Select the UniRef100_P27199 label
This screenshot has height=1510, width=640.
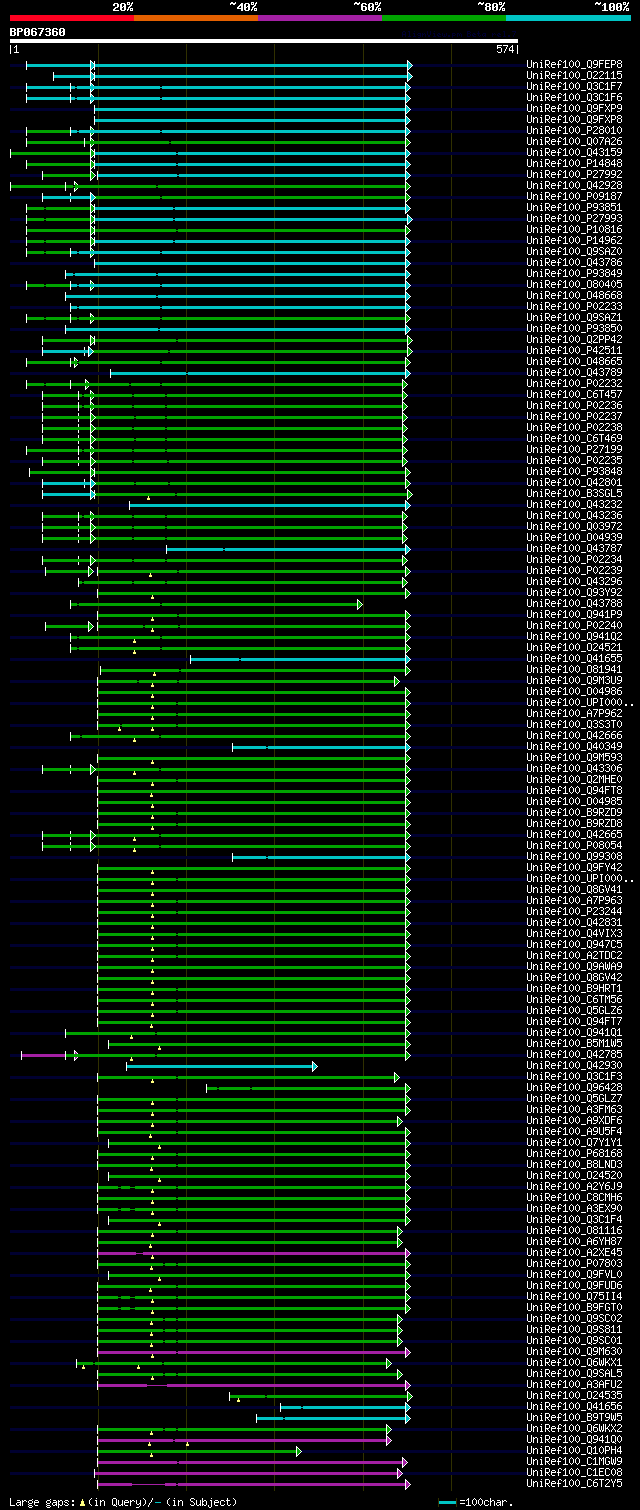(573, 450)
